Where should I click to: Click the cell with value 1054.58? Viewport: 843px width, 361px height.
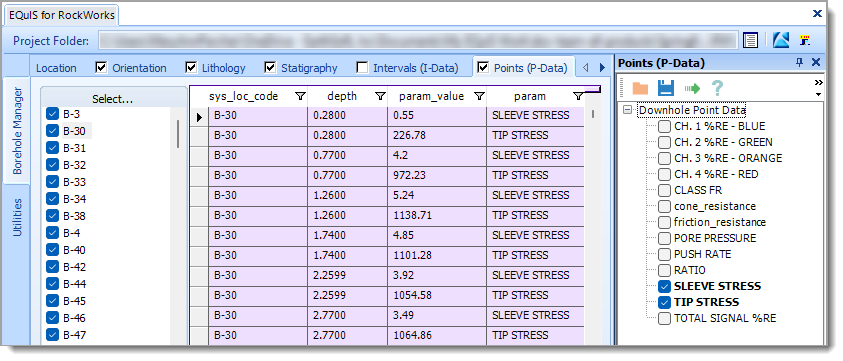[x=437, y=295]
